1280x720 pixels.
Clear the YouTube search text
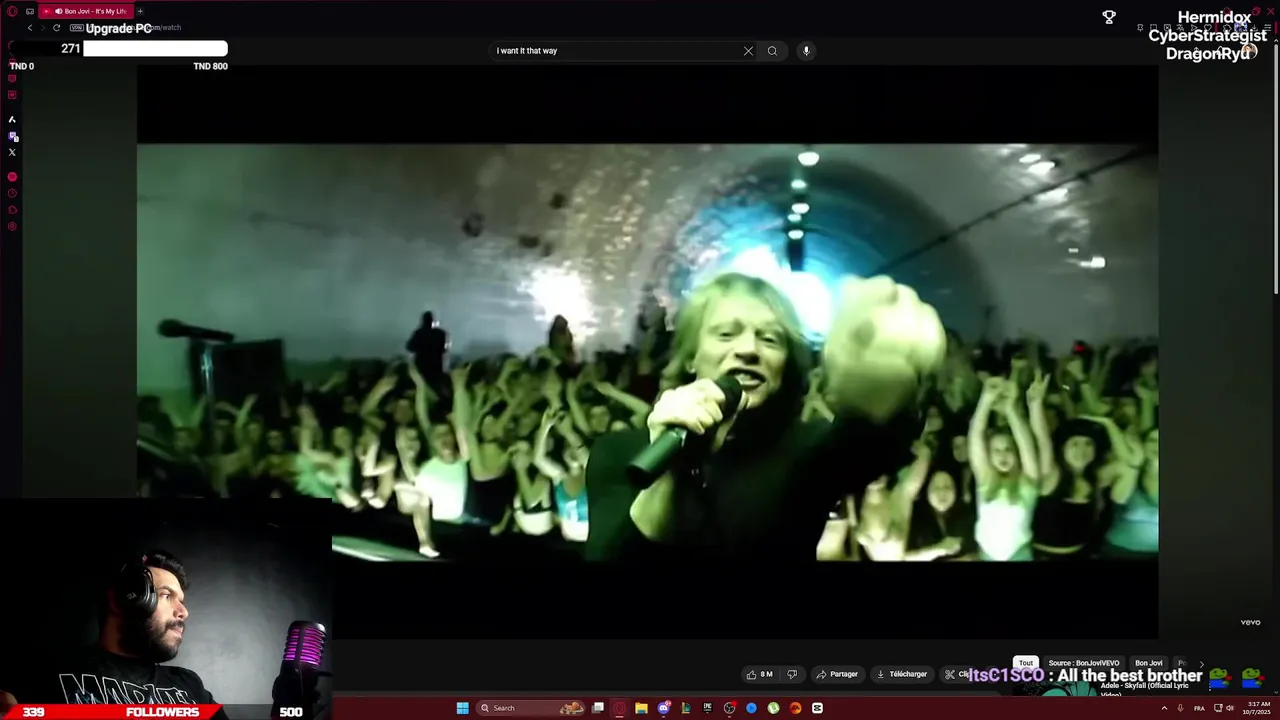click(x=748, y=51)
